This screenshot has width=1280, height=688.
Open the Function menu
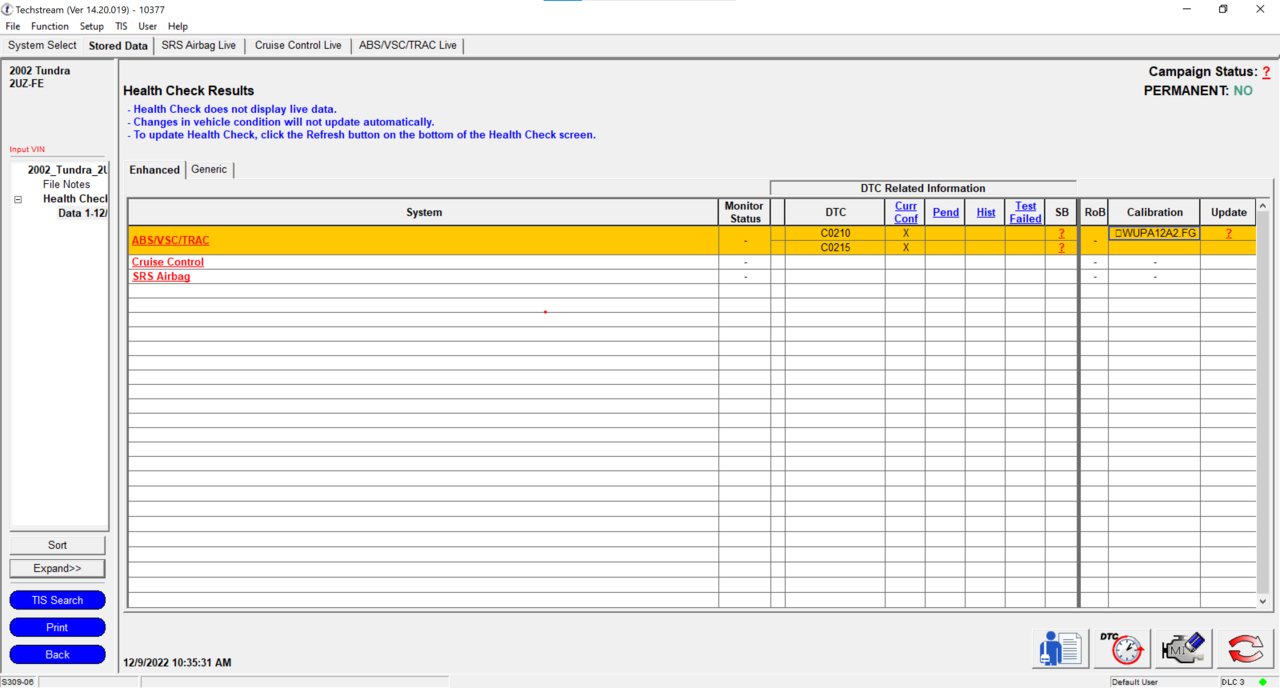(50, 26)
